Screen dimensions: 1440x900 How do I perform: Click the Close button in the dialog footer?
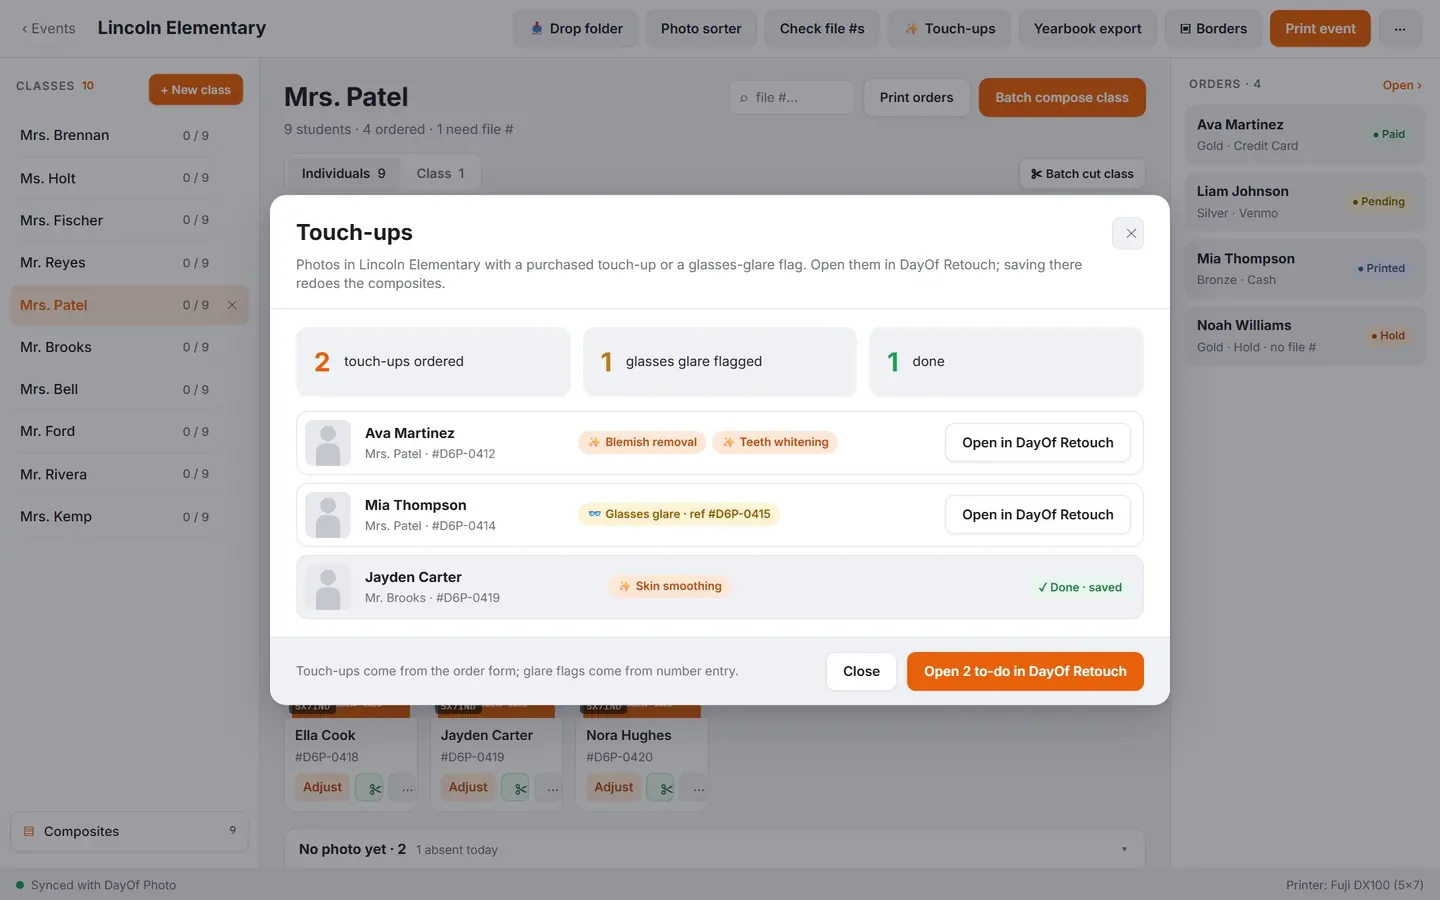(x=861, y=671)
